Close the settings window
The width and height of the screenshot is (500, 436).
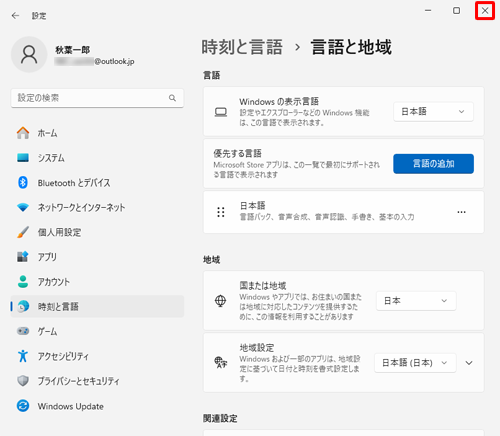485,11
